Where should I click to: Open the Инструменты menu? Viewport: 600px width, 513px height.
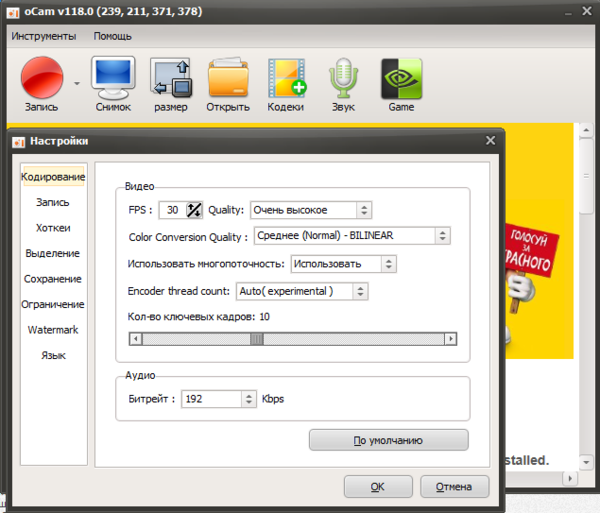44,36
